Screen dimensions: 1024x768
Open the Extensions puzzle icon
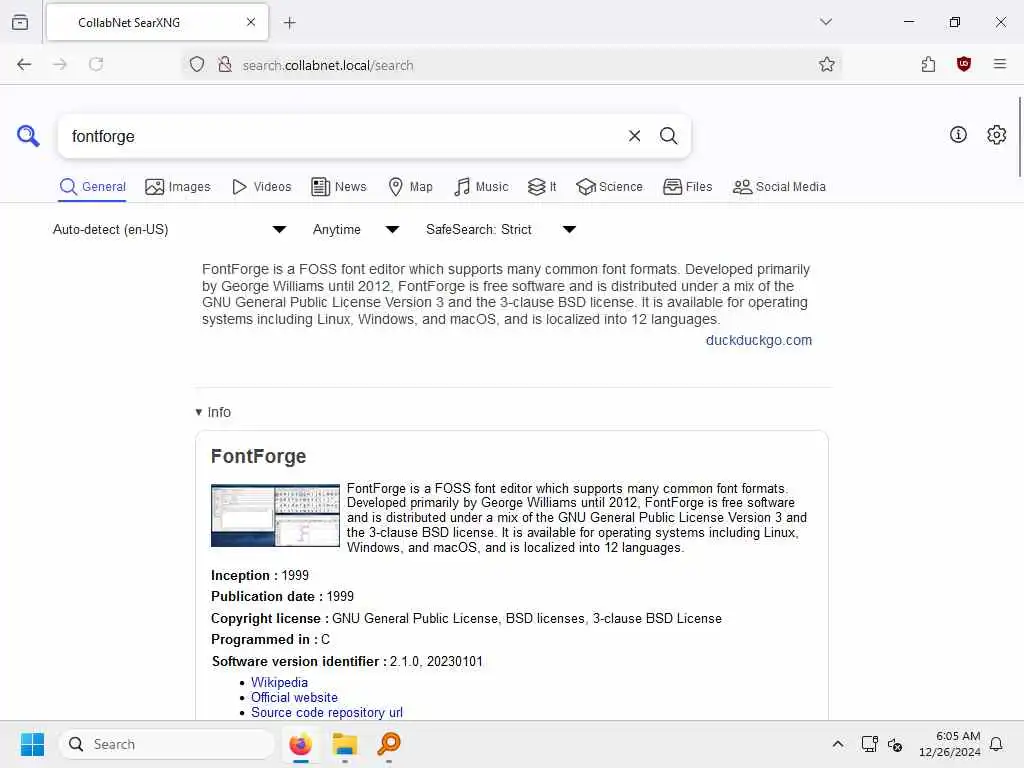[928, 64]
